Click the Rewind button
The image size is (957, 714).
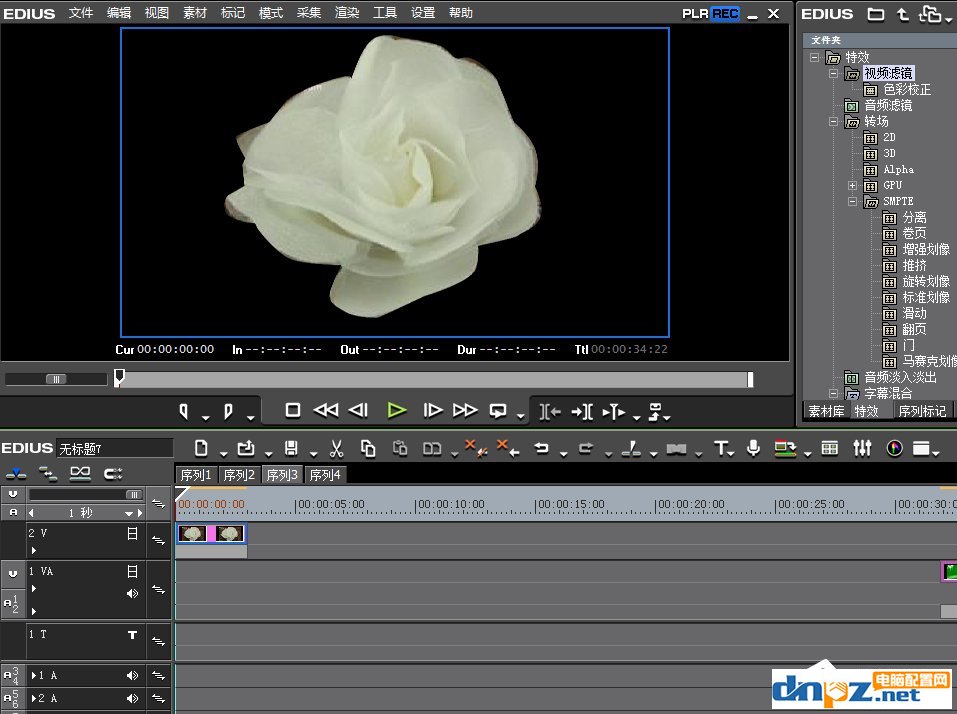(326, 411)
